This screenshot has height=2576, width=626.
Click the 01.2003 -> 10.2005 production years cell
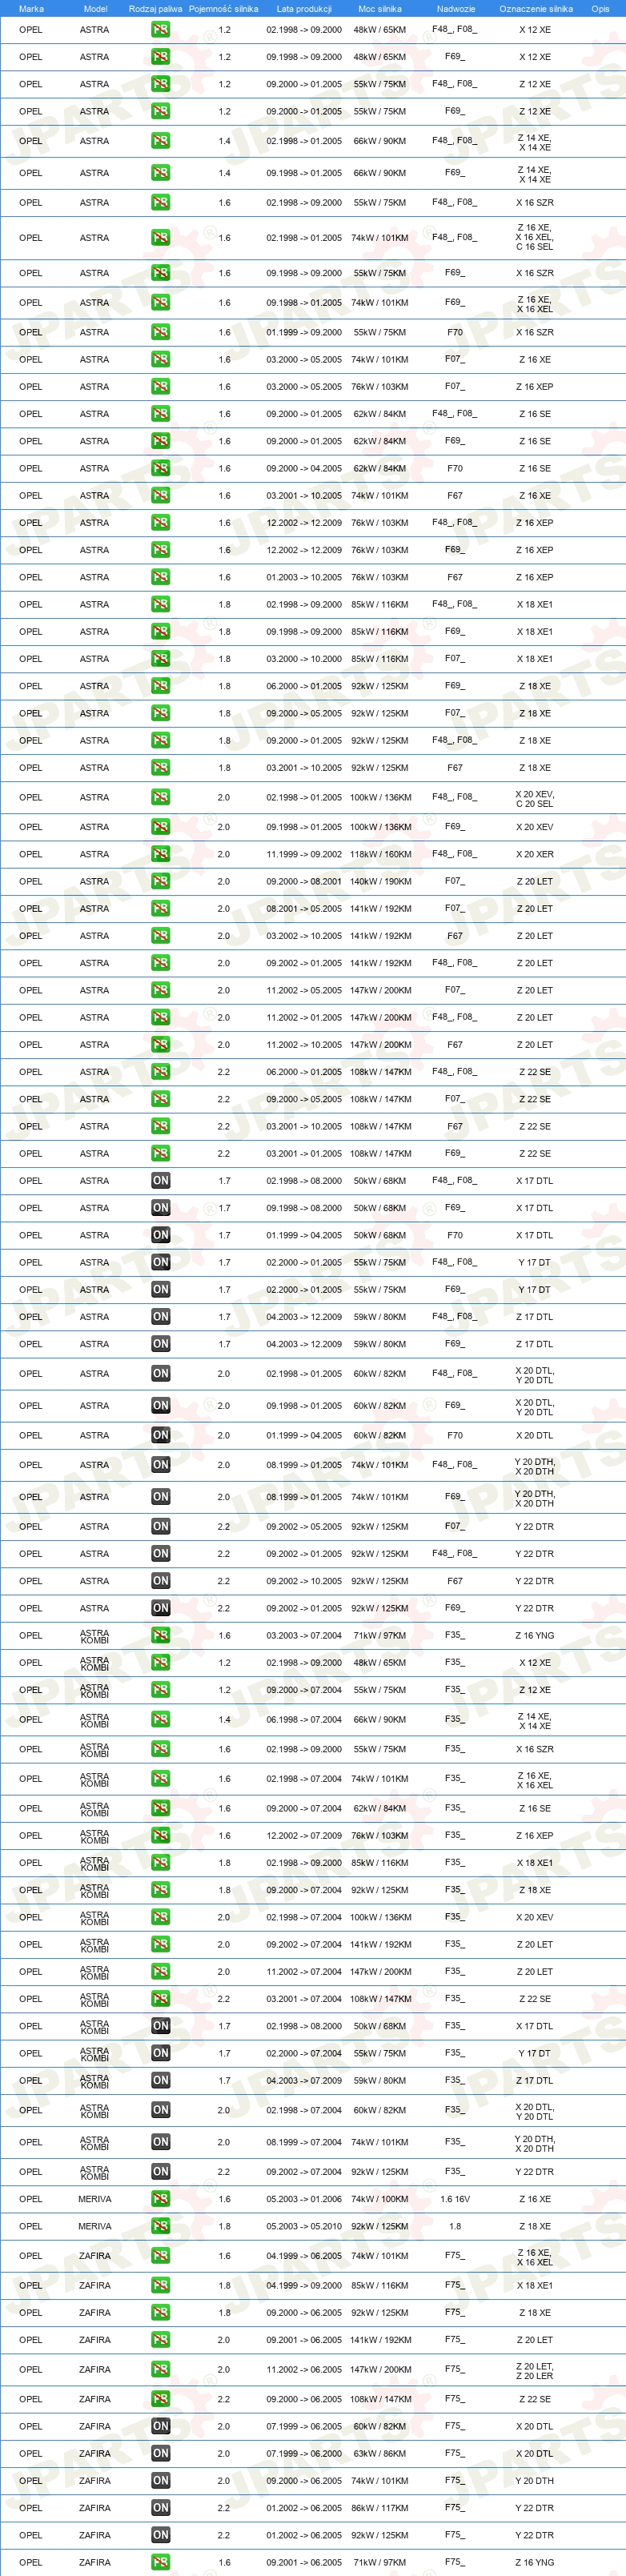[x=304, y=577]
